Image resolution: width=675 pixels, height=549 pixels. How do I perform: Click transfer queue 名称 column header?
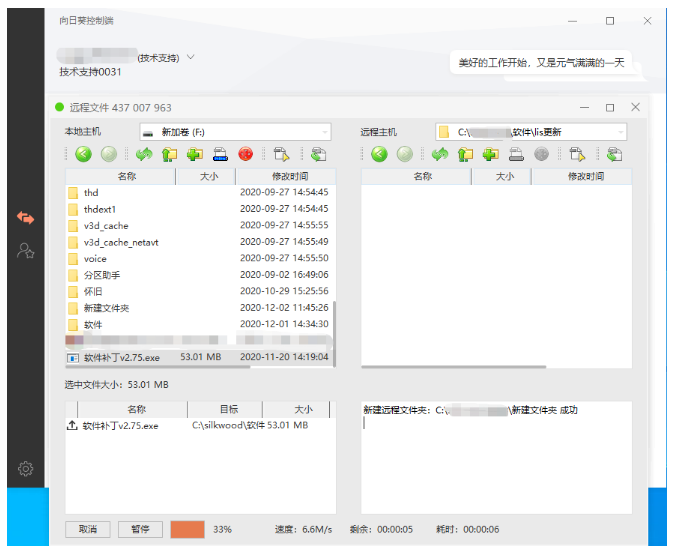[133, 409]
